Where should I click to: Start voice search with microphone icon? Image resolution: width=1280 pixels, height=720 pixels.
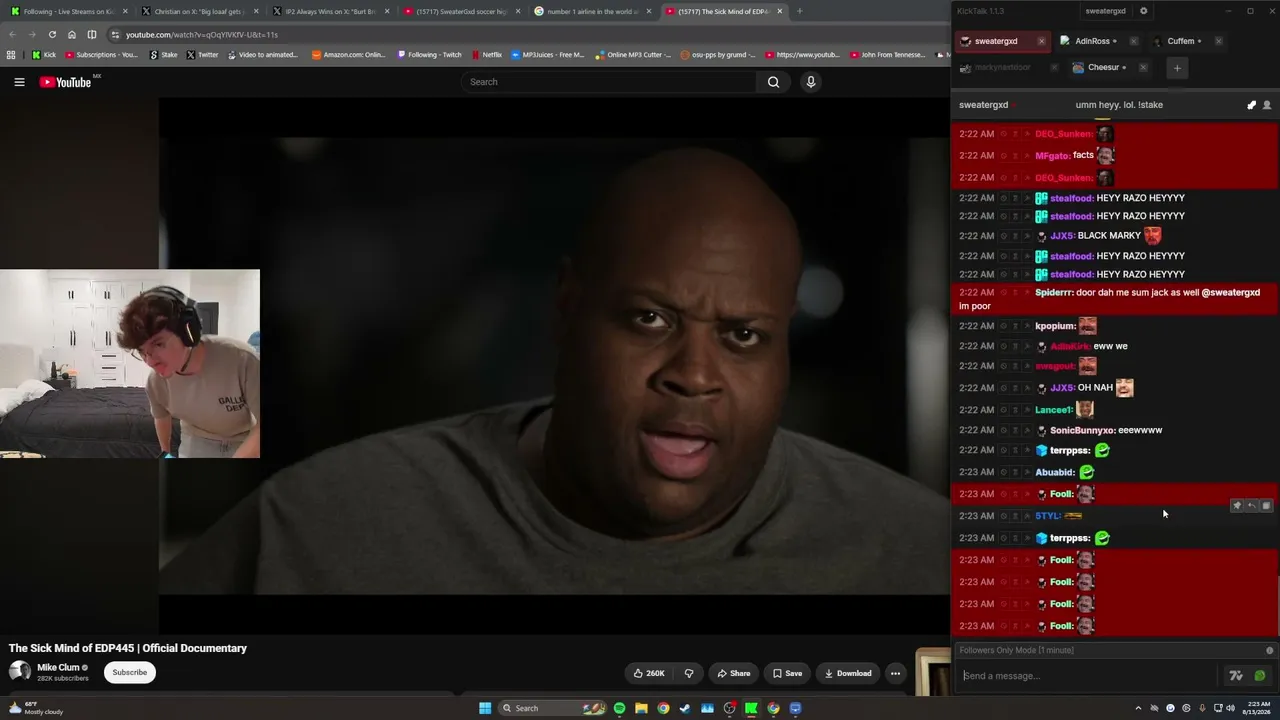(811, 82)
